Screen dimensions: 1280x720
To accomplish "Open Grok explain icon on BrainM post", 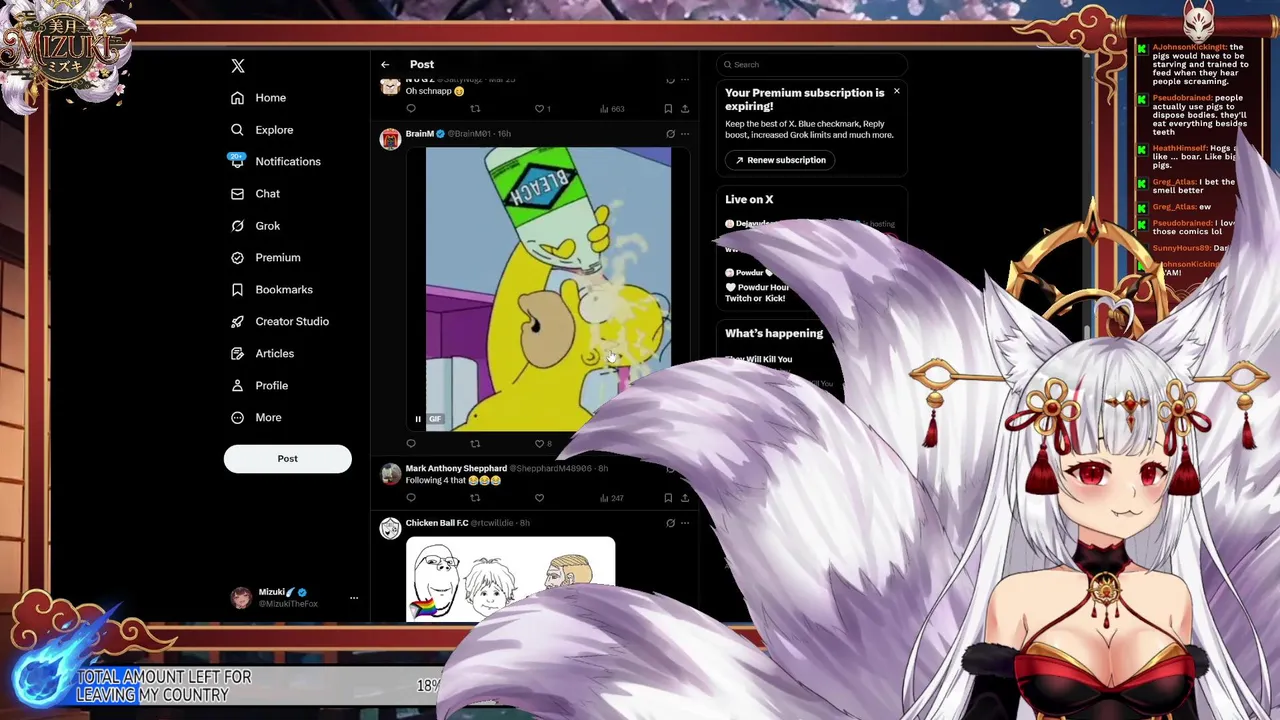I will tap(670, 134).
